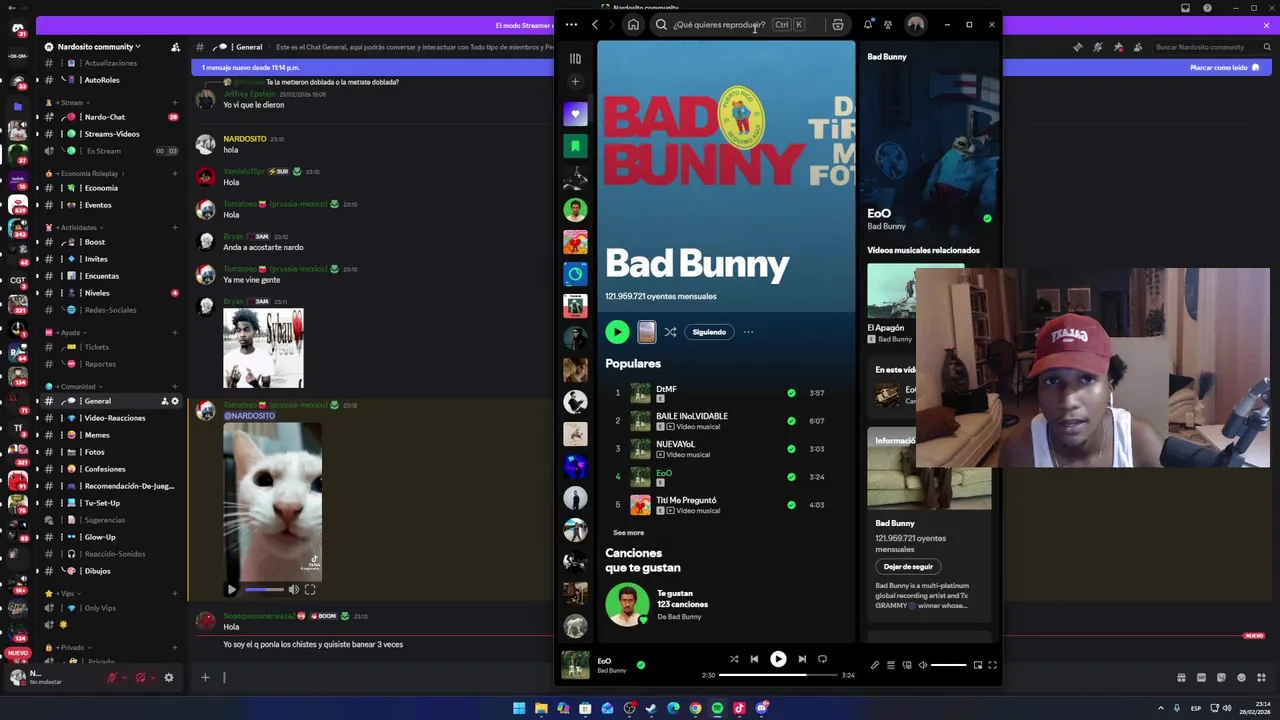Image resolution: width=1280 pixels, height=720 pixels.
Task: Open Spotify Home from the top bar
Action: click(x=633, y=25)
